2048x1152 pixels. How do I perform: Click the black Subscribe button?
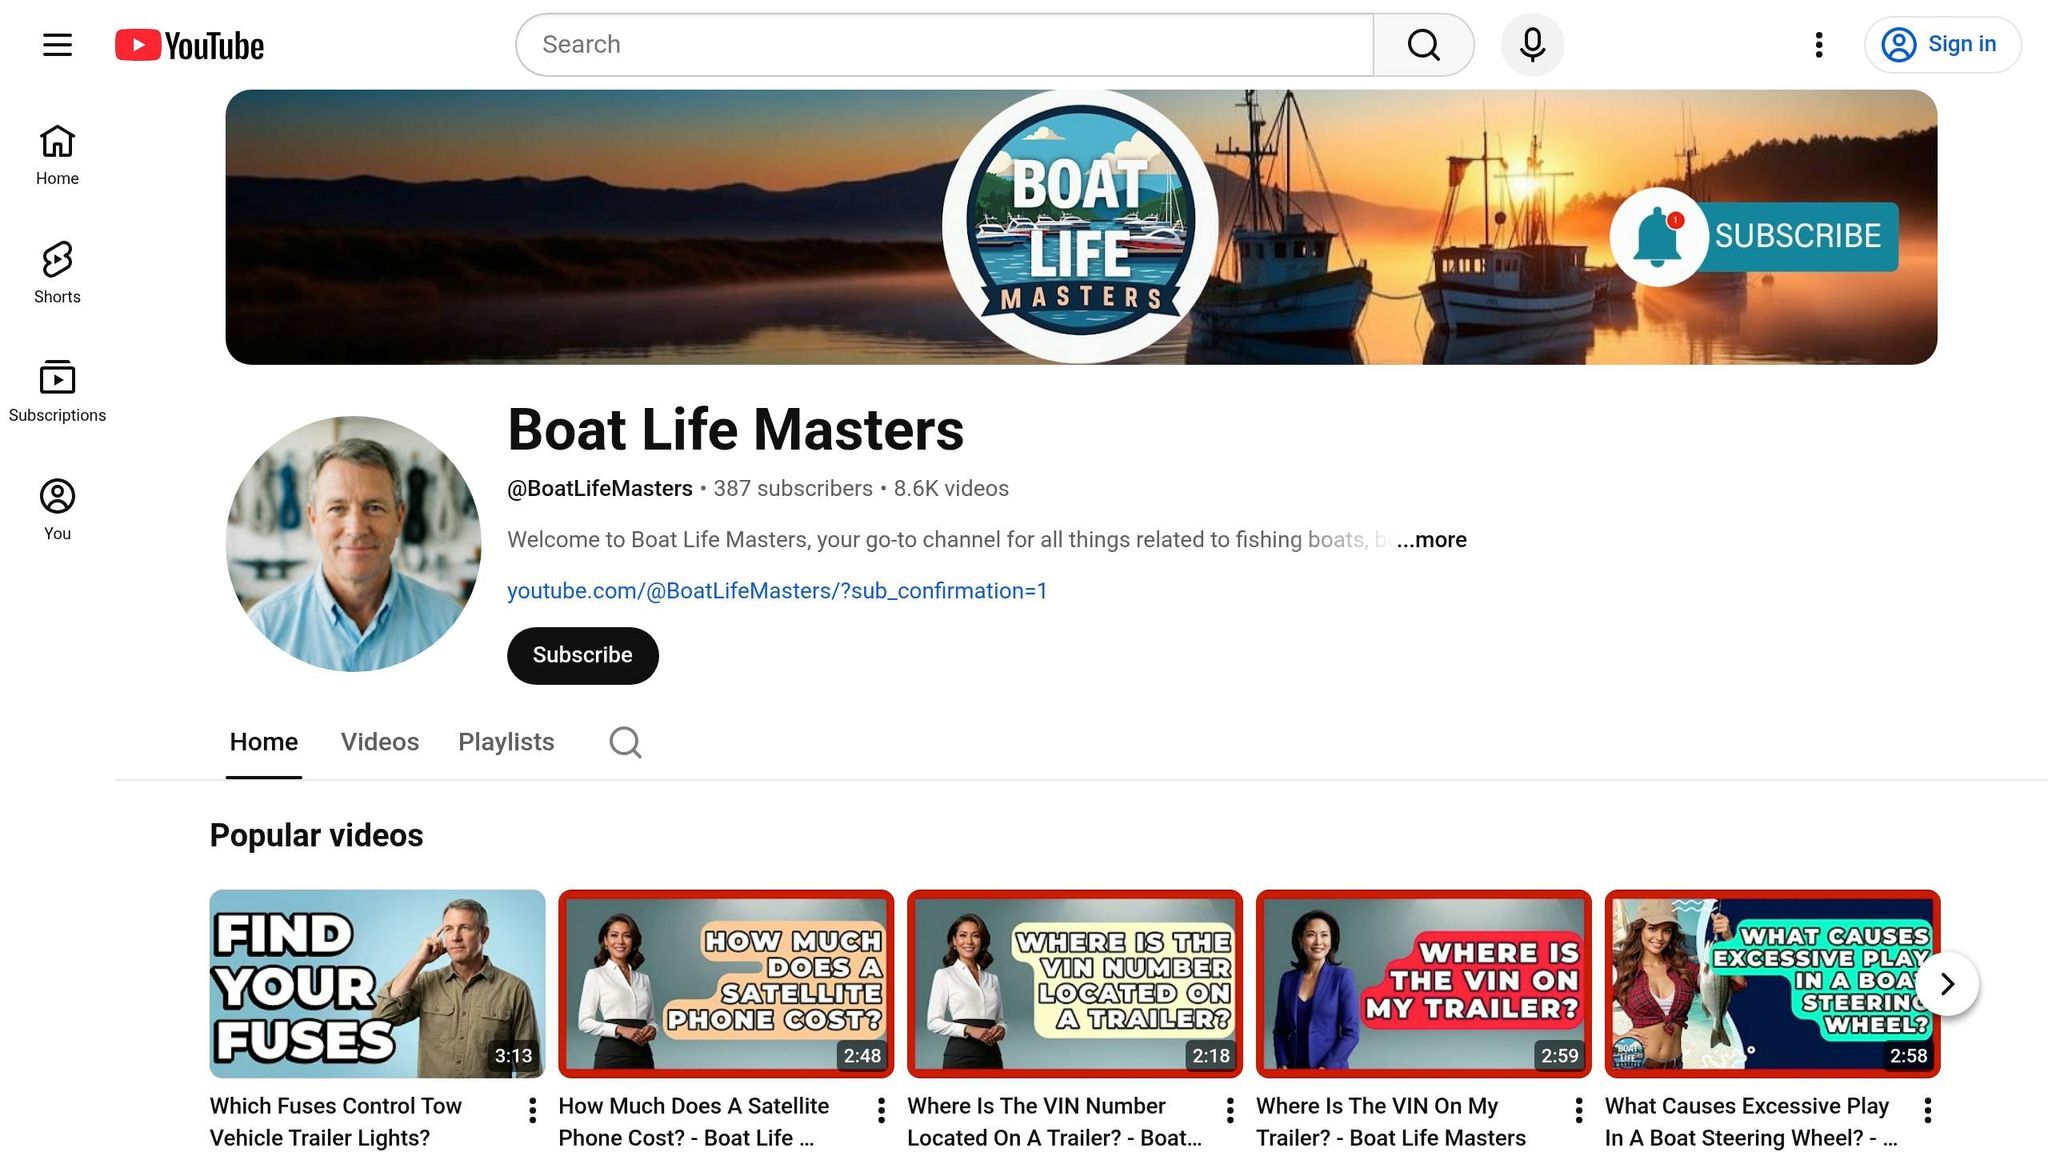click(x=583, y=656)
